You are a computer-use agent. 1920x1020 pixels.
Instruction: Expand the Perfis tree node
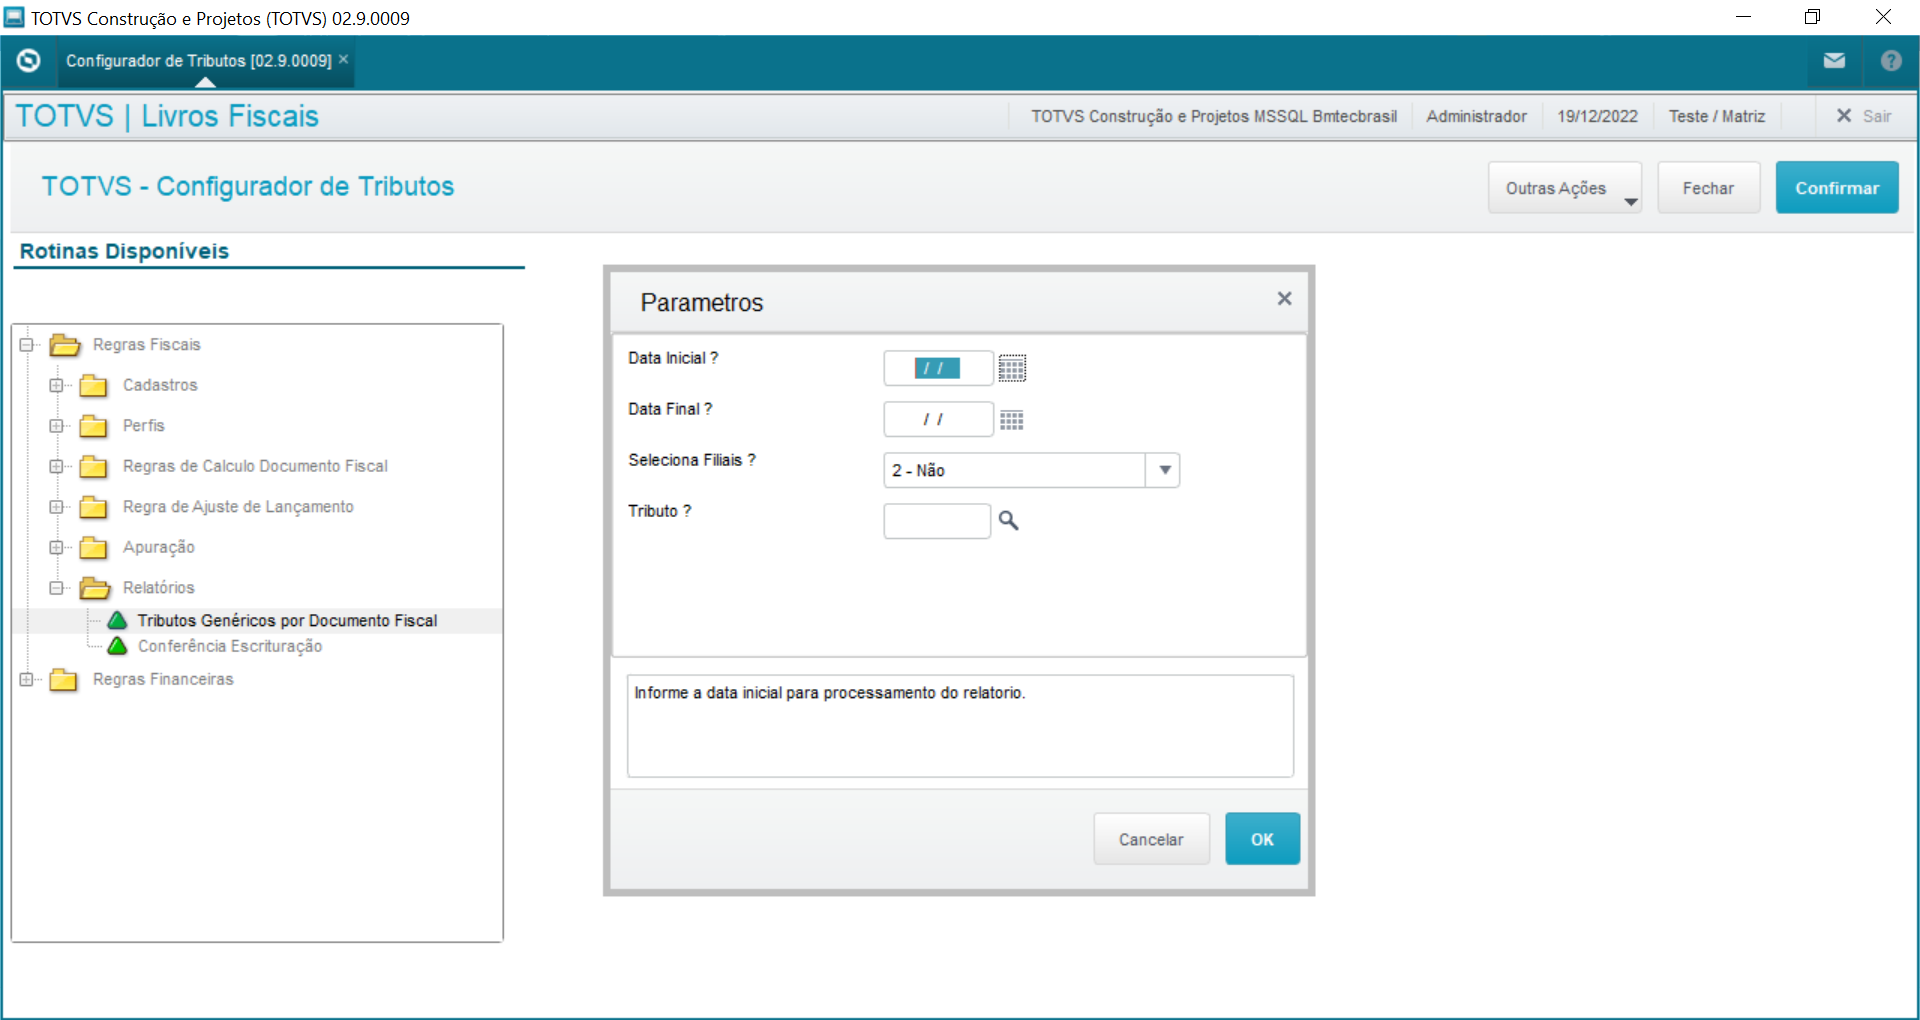56,426
